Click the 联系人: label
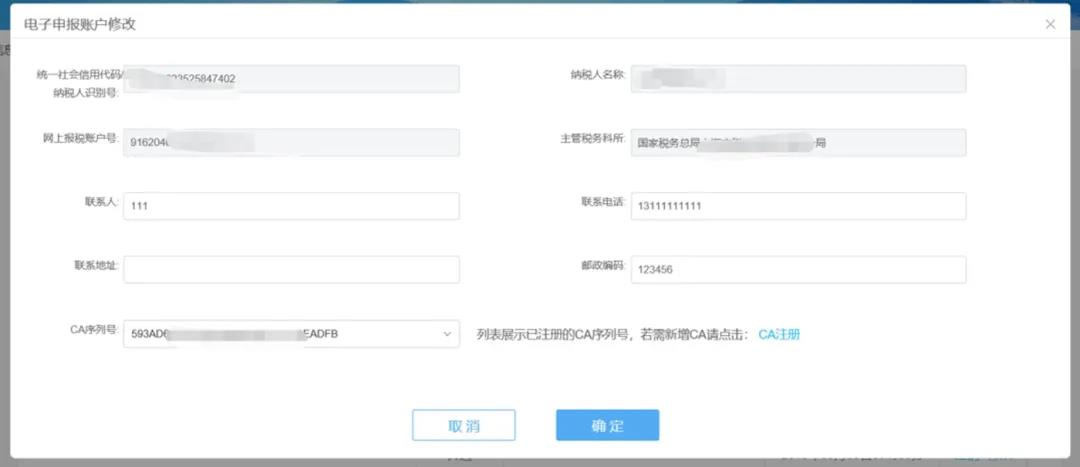1080x467 pixels. point(102,202)
